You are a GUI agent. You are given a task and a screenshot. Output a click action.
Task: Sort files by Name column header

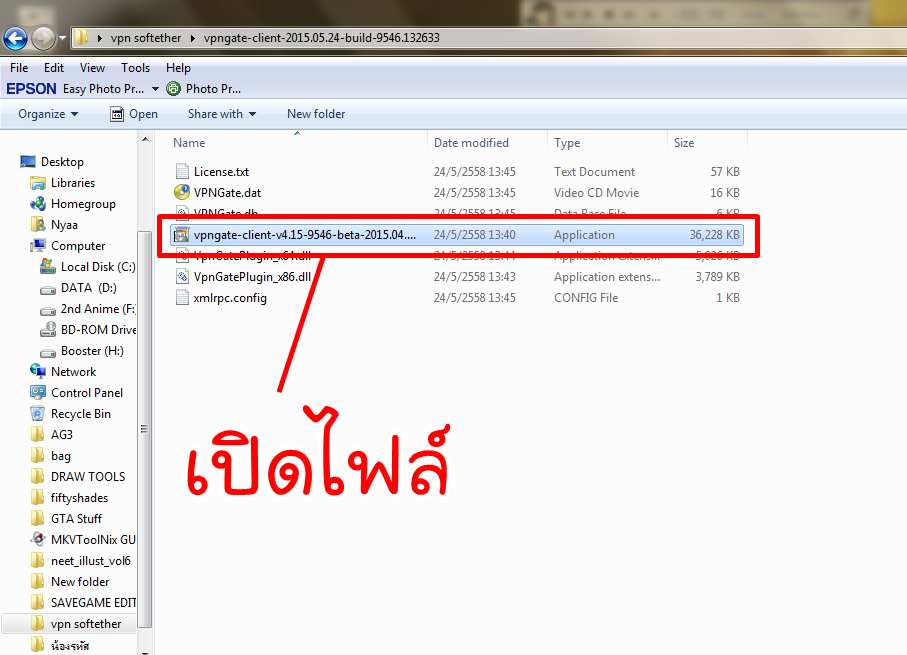pyautogui.click(x=189, y=143)
